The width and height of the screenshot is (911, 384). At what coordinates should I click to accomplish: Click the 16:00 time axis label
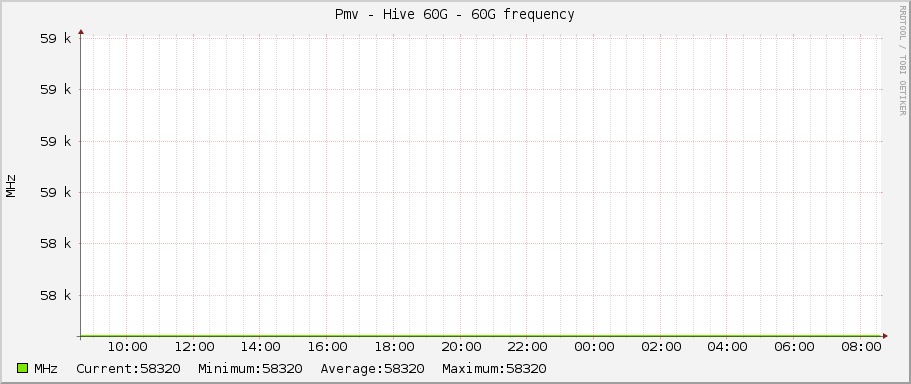(x=327, y=347)
